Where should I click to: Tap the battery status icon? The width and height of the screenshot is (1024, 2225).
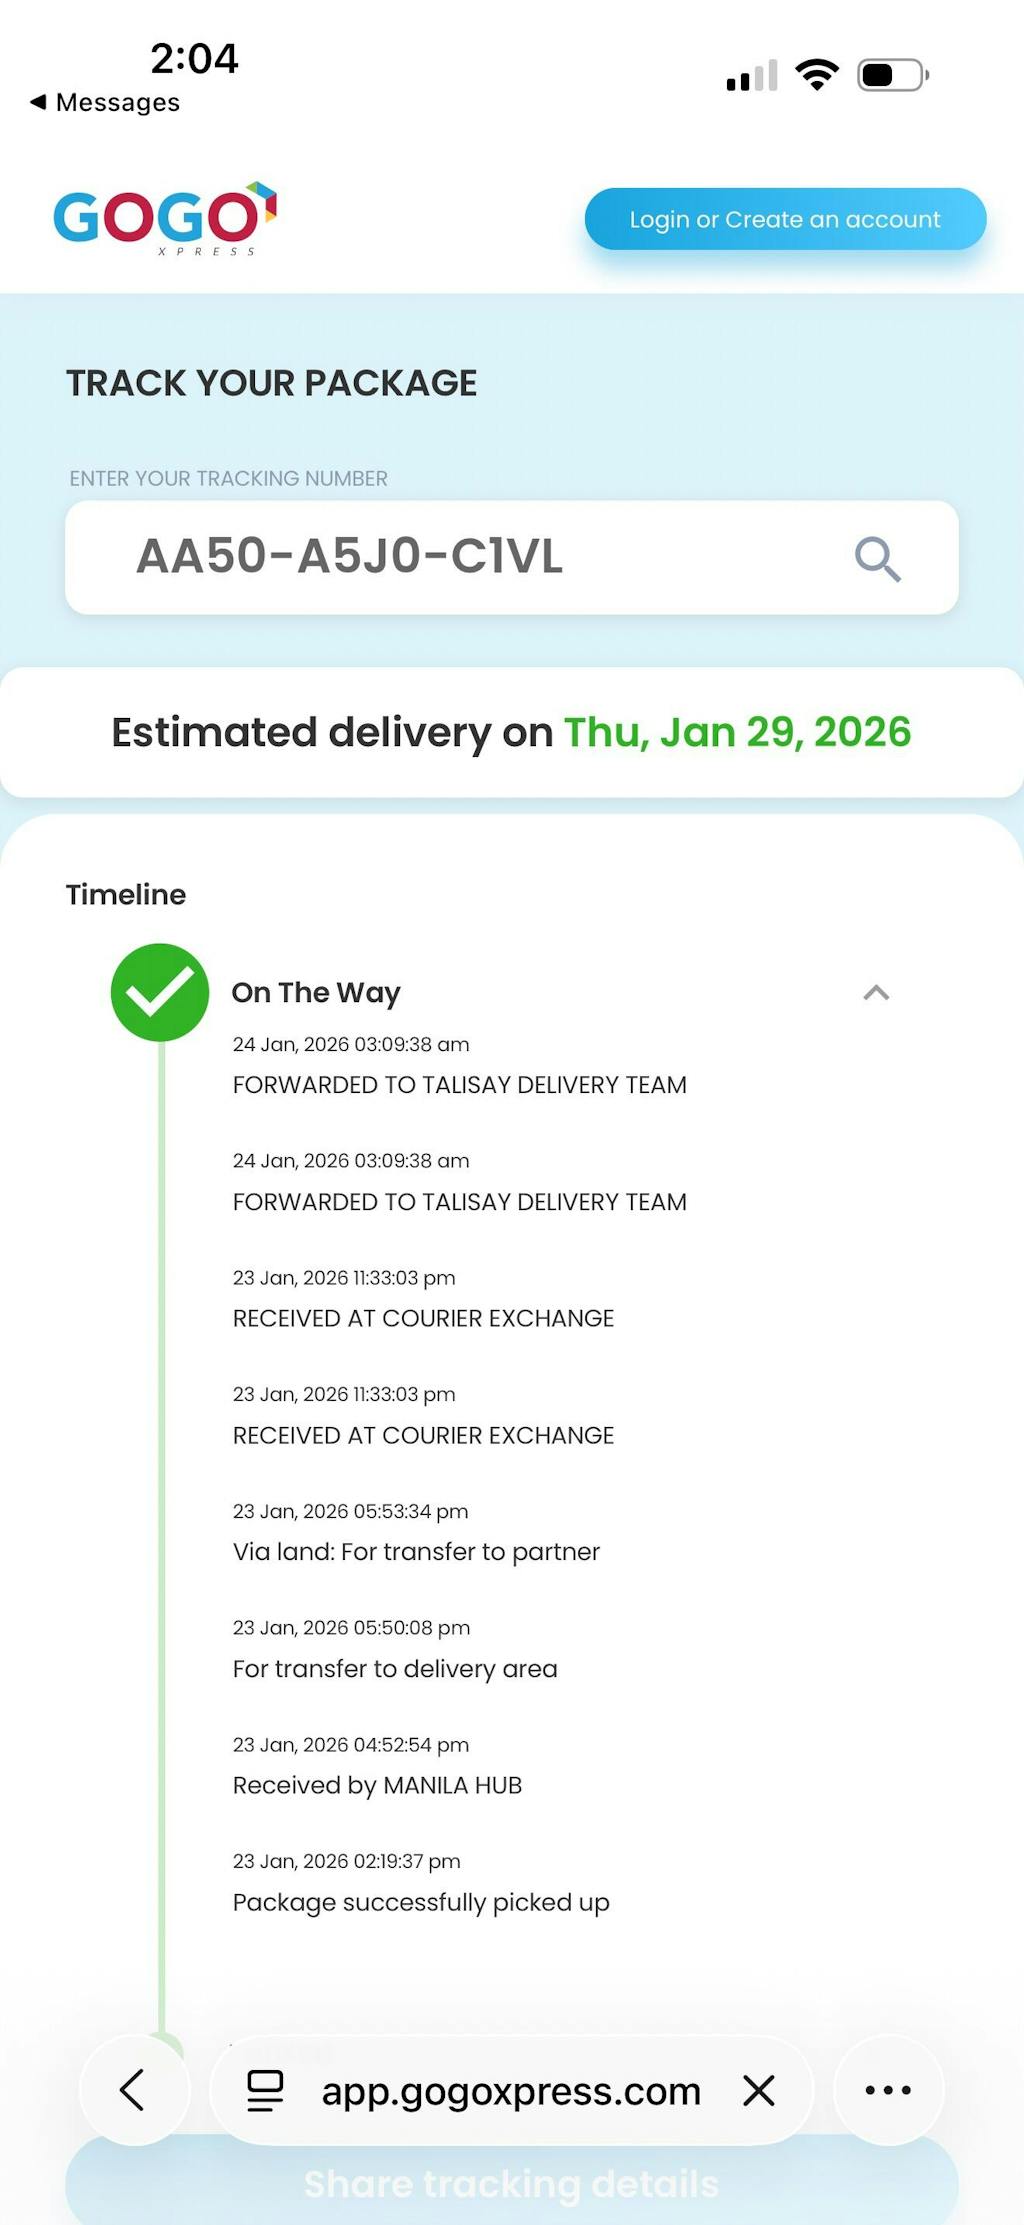[892, 75]
